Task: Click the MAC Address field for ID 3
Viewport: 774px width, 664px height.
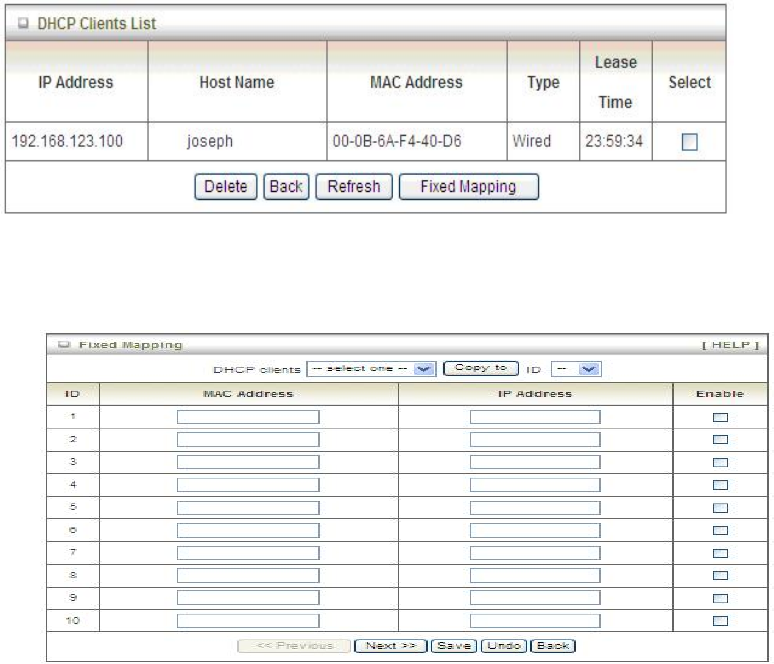Action: pyautogui.click(x=248, y=462)
